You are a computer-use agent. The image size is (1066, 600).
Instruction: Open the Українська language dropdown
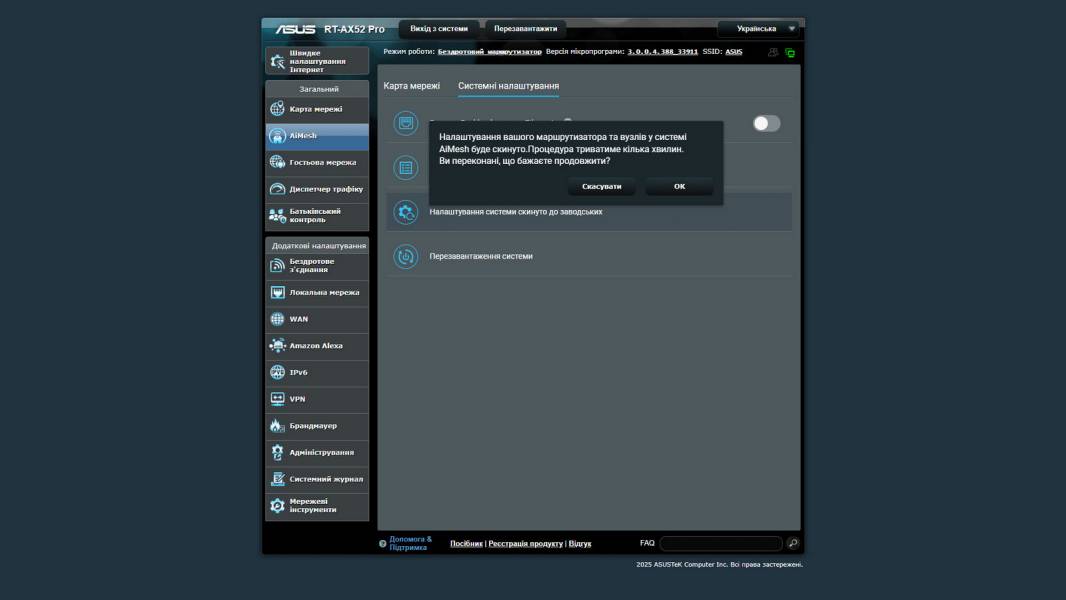click(x=760, y=29)
